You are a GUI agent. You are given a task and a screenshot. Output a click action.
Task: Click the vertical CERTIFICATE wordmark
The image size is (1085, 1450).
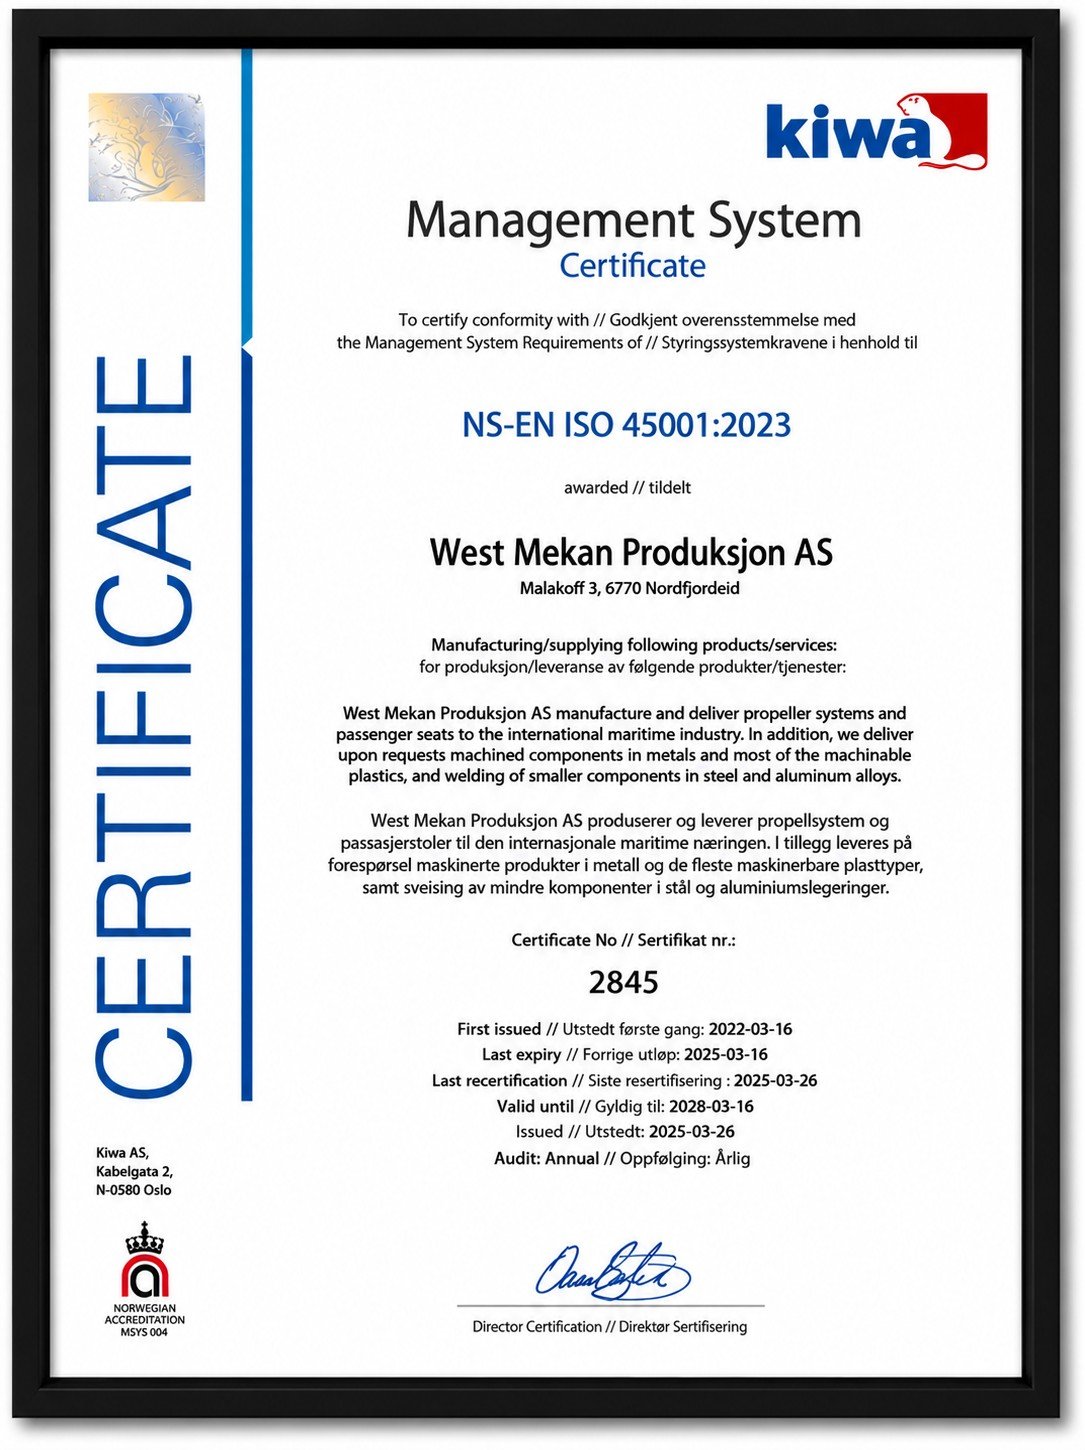click(144, 727)
